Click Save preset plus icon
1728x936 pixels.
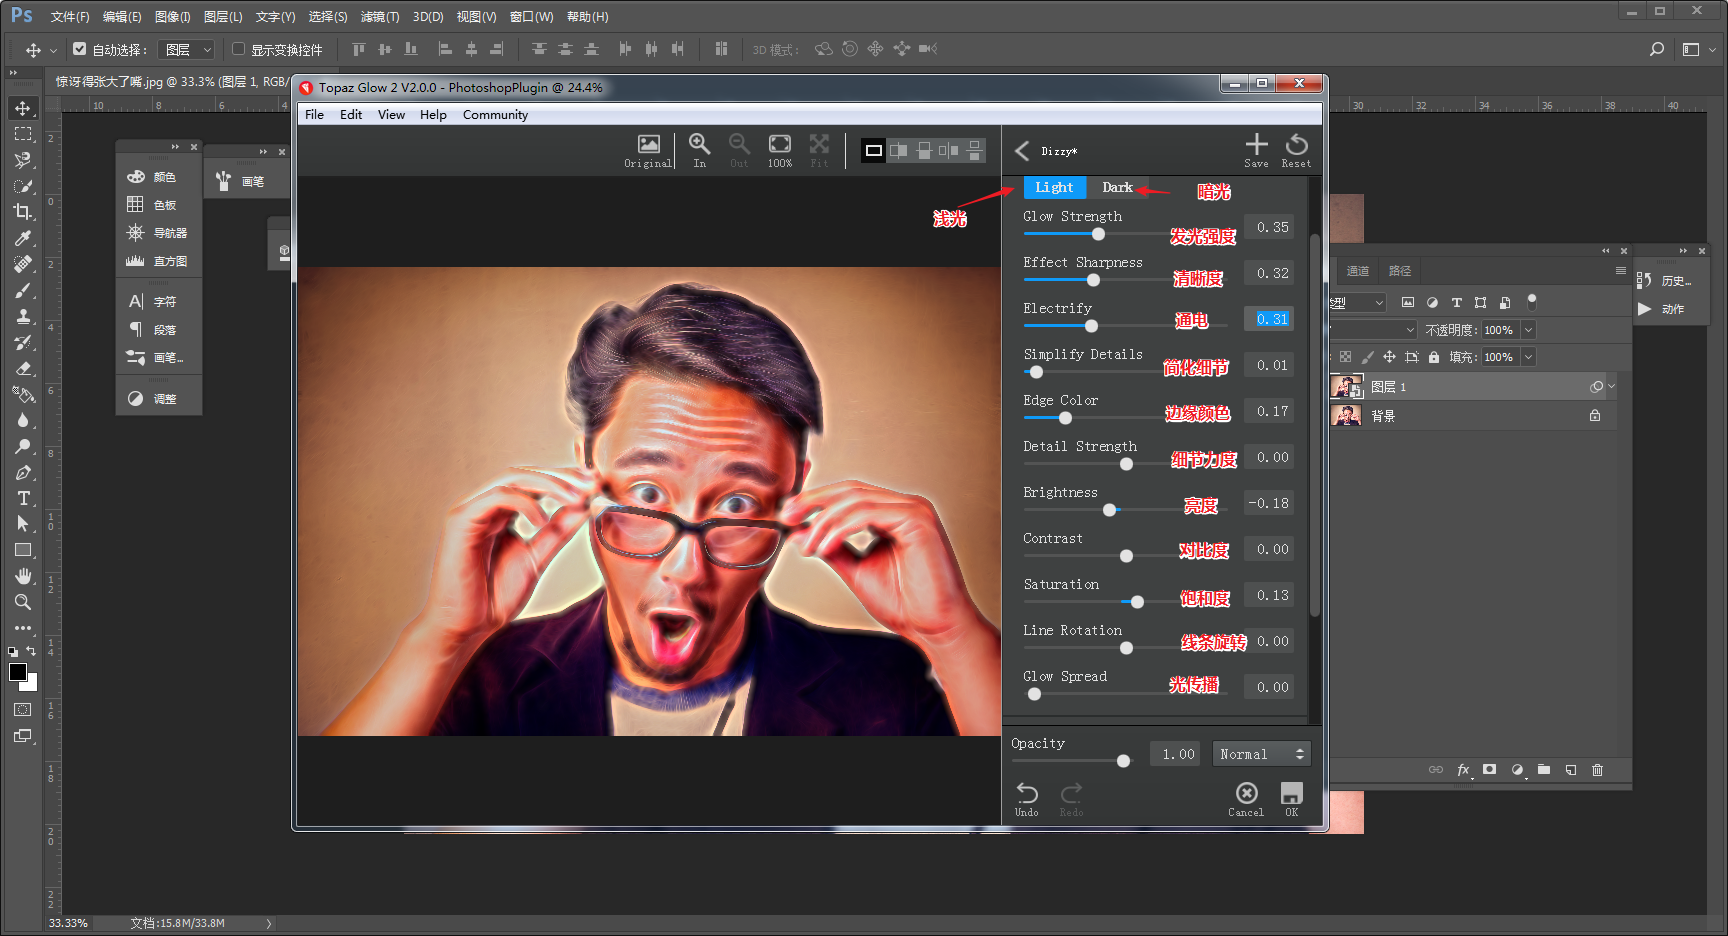[x=1256, y=150]
